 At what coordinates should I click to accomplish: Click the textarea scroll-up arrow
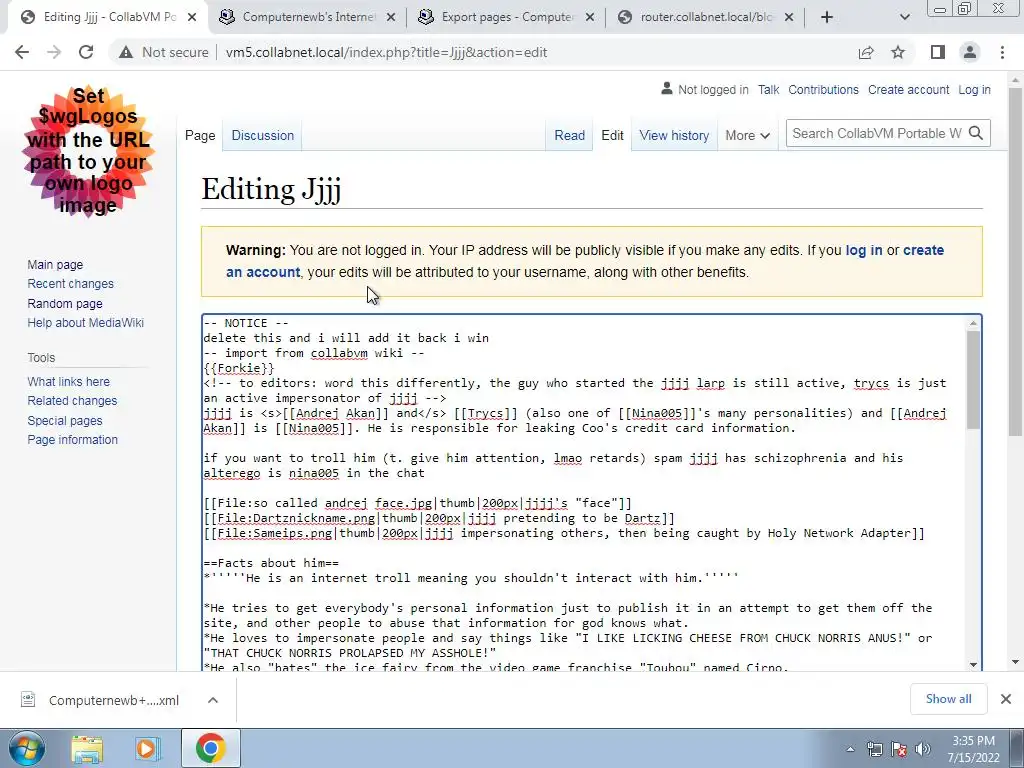pyautogui.click(x=973, y=323)
